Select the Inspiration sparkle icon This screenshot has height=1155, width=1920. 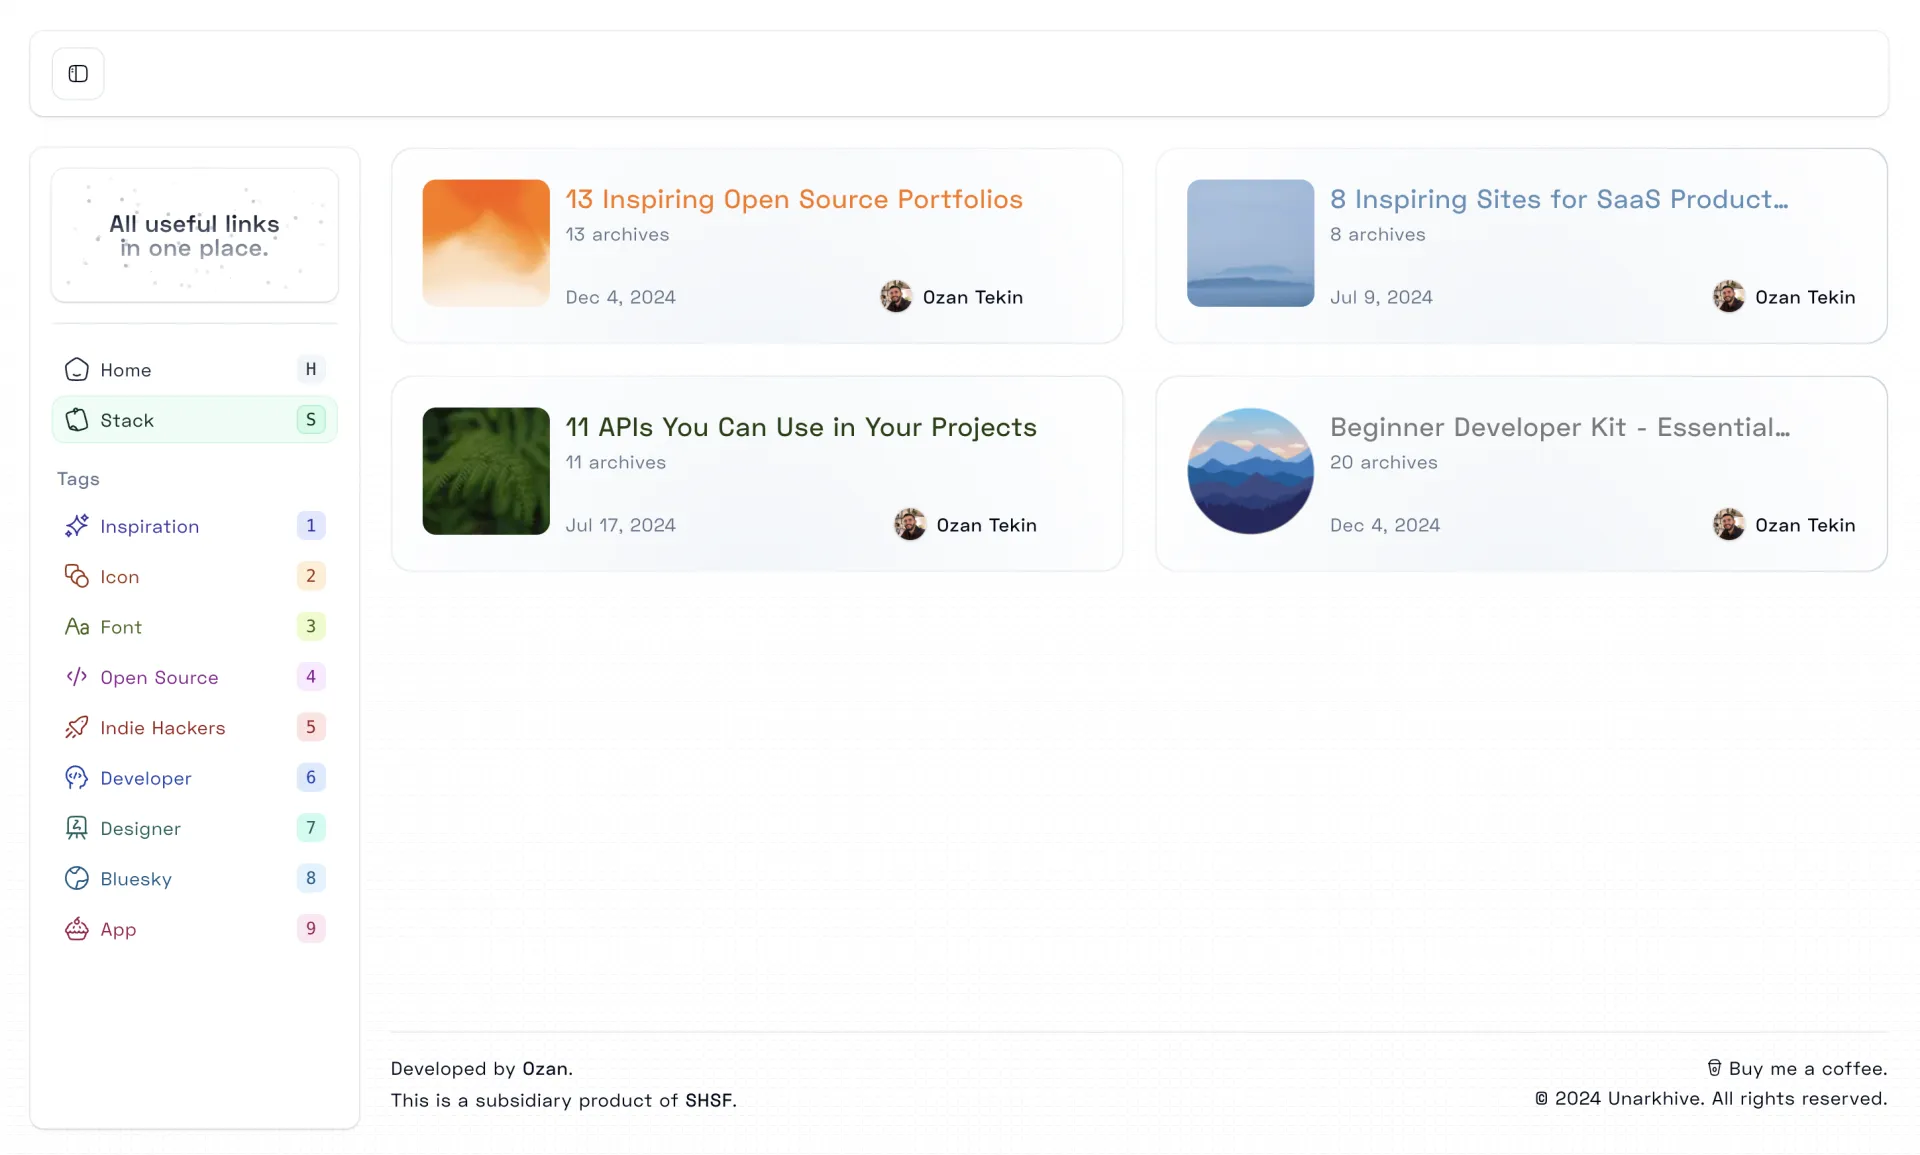coord(77,526)
